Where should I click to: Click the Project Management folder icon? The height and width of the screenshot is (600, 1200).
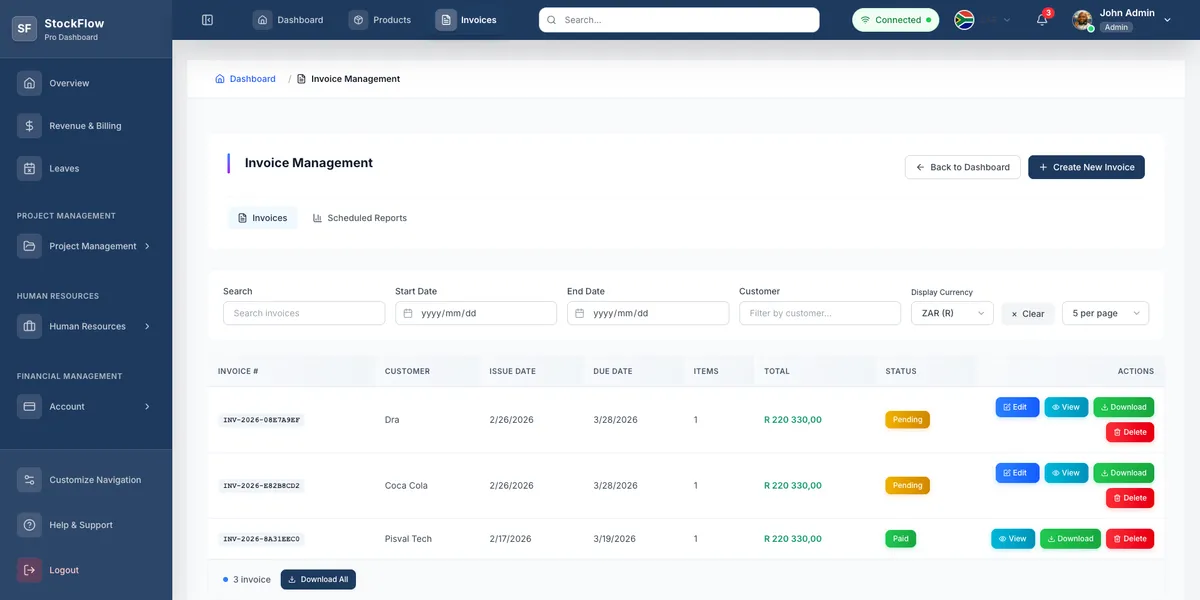point(30,245)
